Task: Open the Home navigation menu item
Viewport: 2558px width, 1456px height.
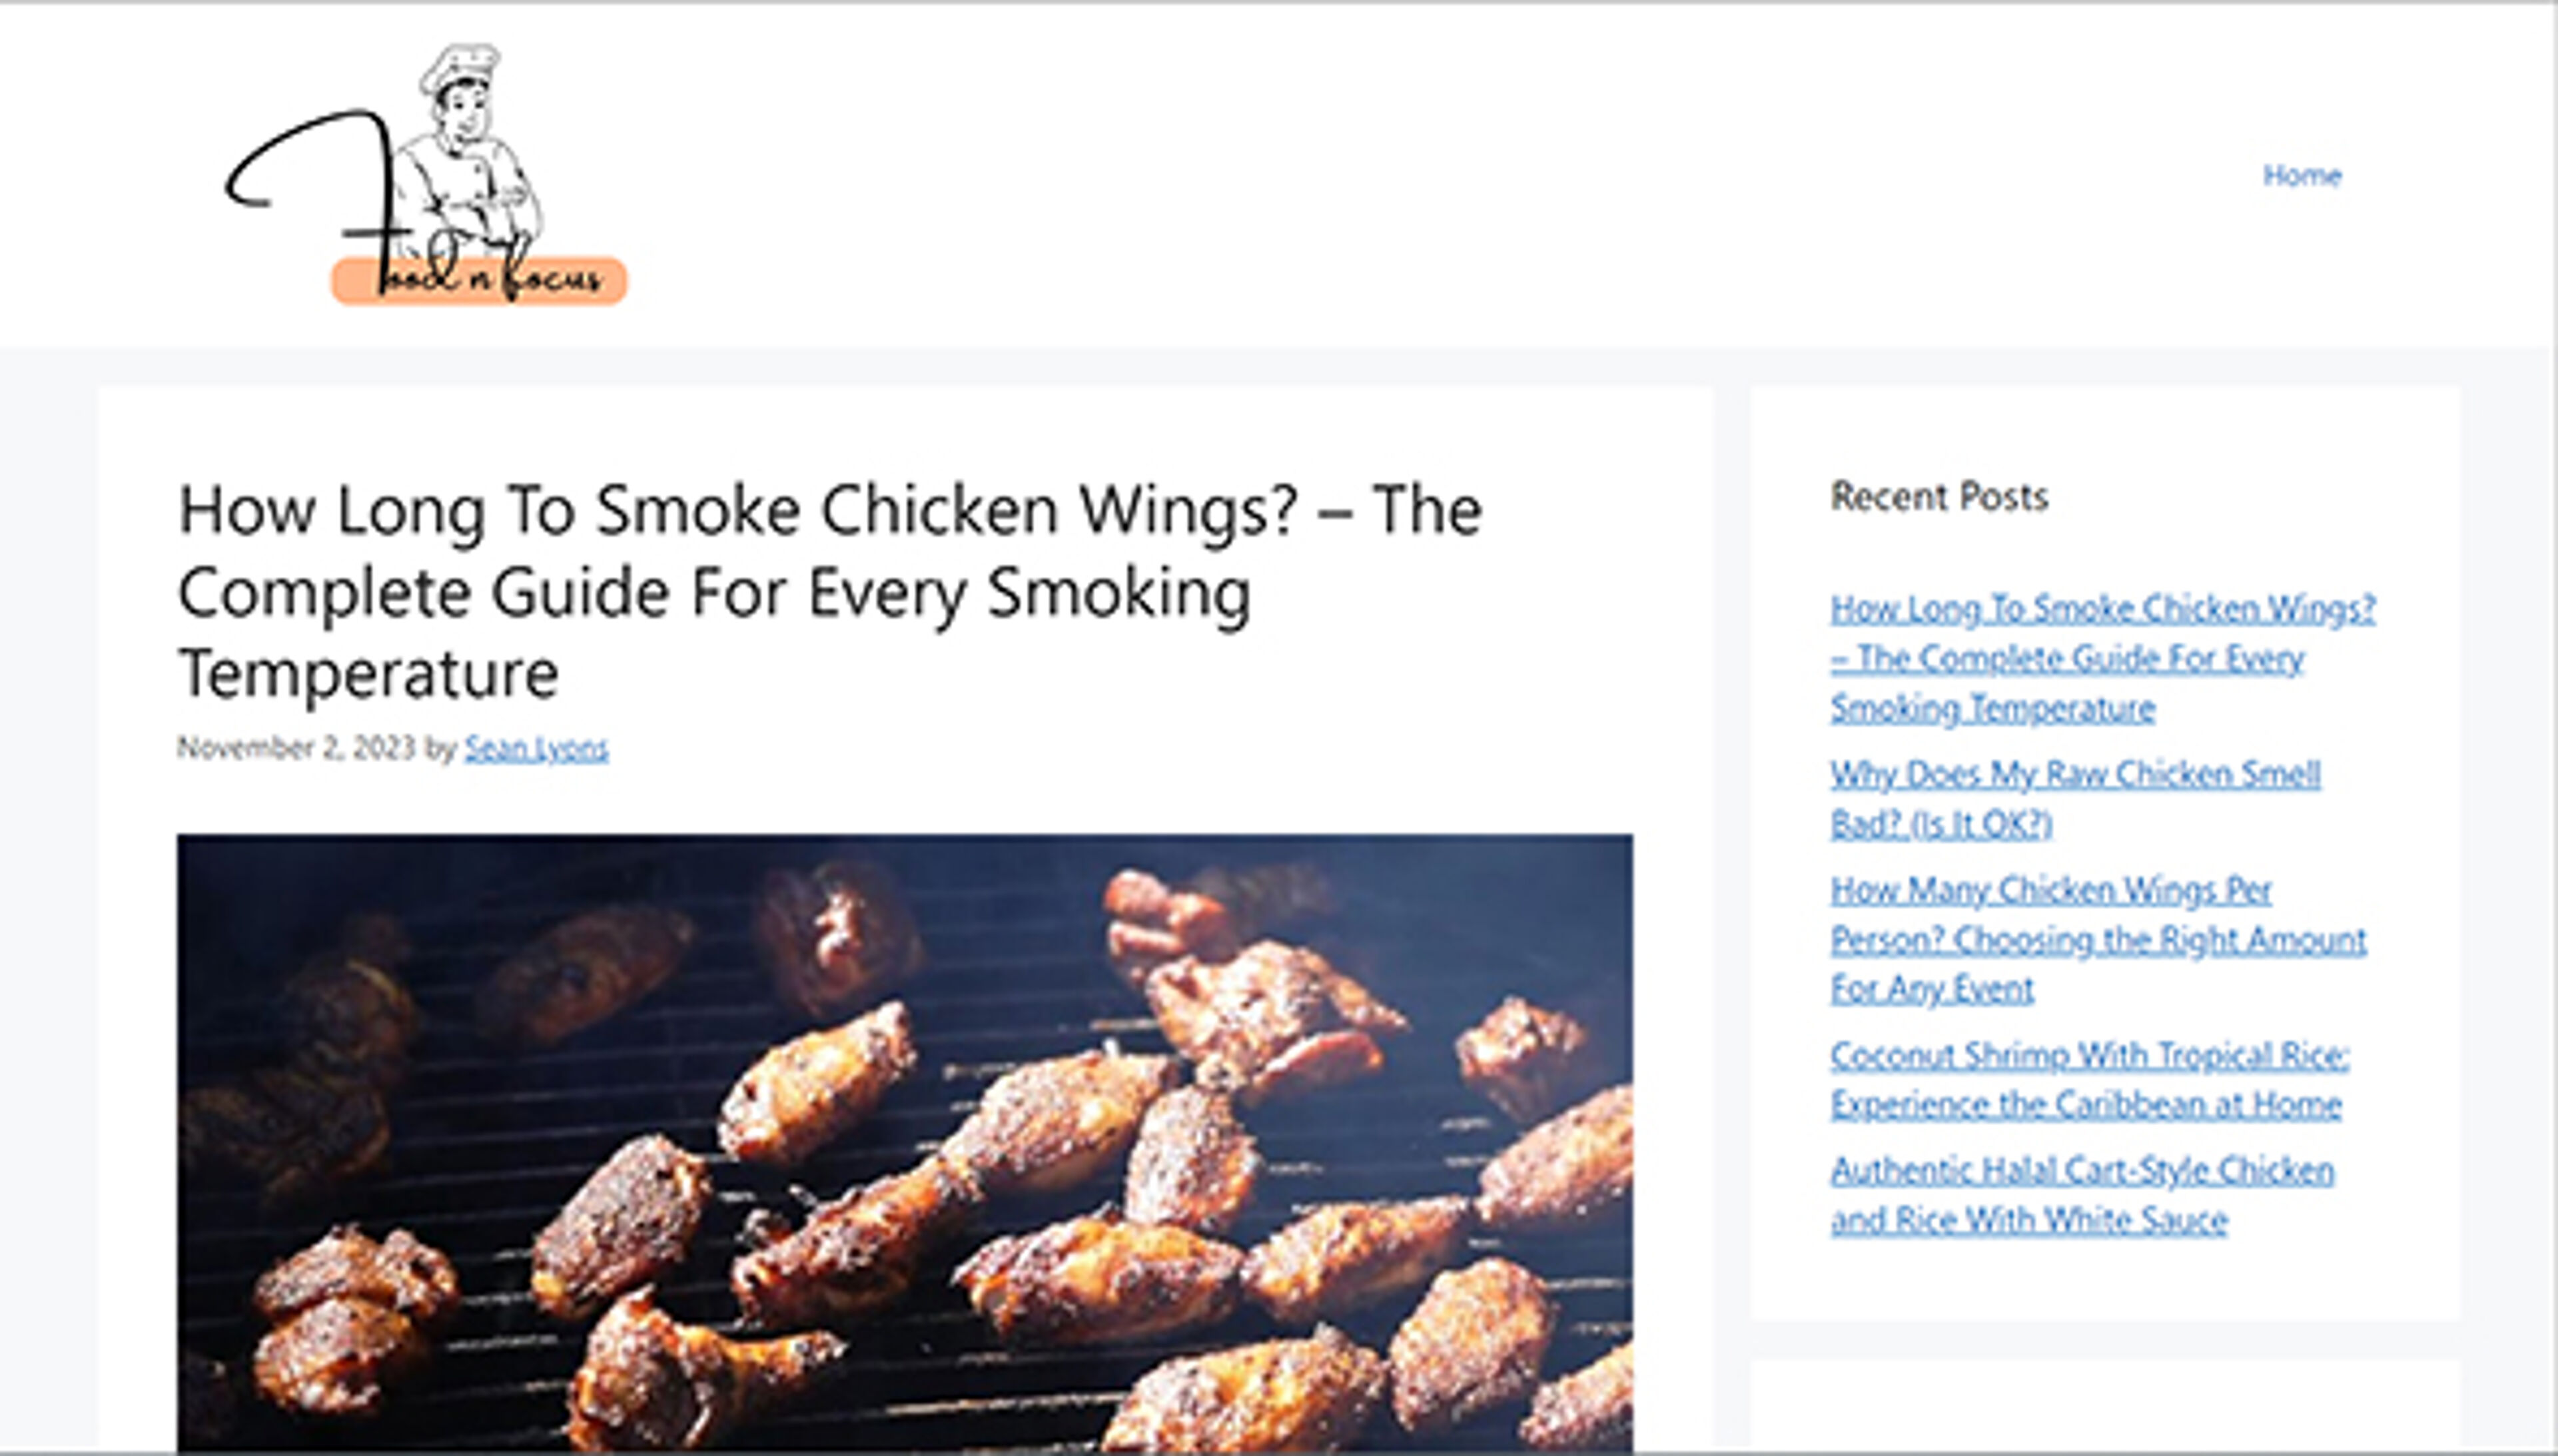Action: [x=2302, y=175]
